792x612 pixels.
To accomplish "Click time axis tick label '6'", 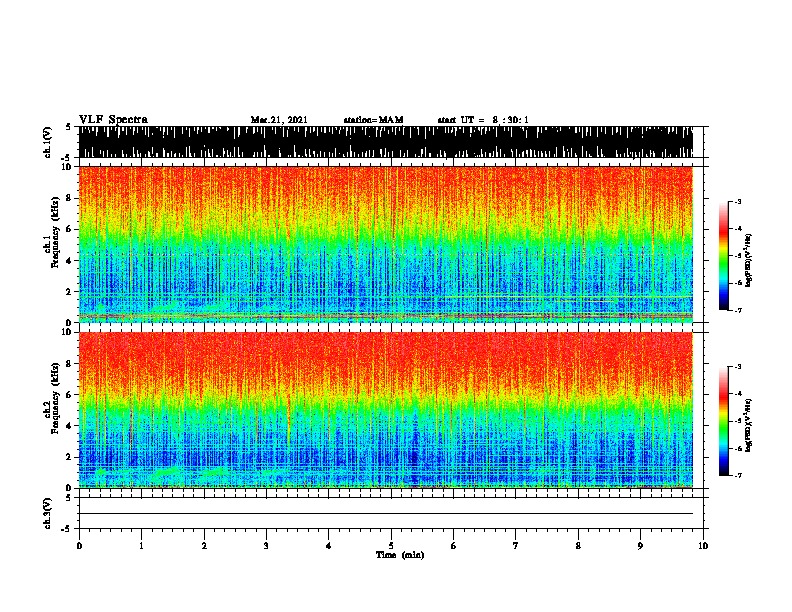I will coord(453,546).
